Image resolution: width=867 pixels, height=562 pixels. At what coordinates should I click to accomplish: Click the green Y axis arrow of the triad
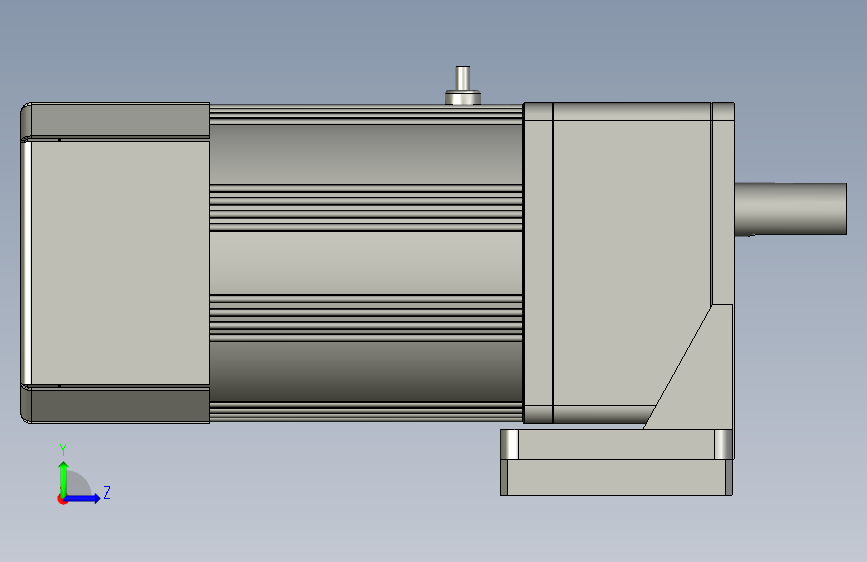64,477
